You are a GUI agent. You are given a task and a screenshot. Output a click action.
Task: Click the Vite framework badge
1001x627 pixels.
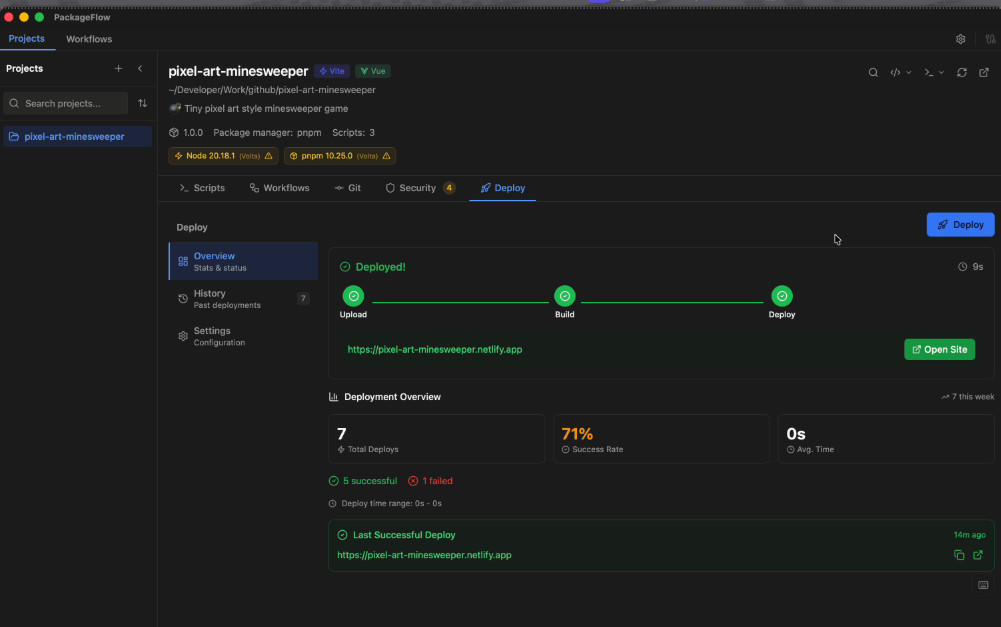331,71
